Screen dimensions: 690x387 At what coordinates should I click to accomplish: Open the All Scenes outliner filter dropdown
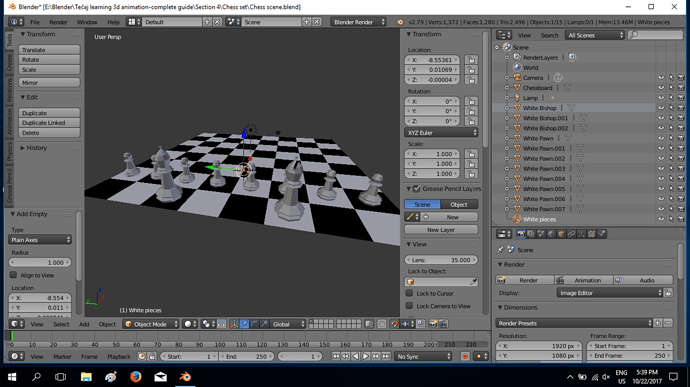(595, 35)
